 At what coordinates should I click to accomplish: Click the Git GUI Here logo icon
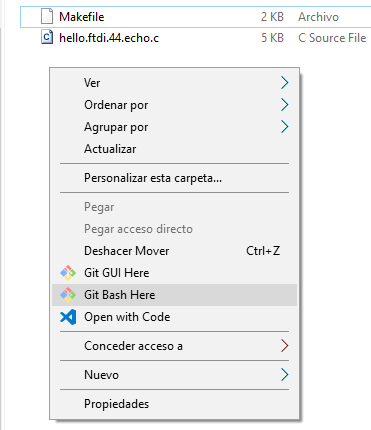point(68,273)
